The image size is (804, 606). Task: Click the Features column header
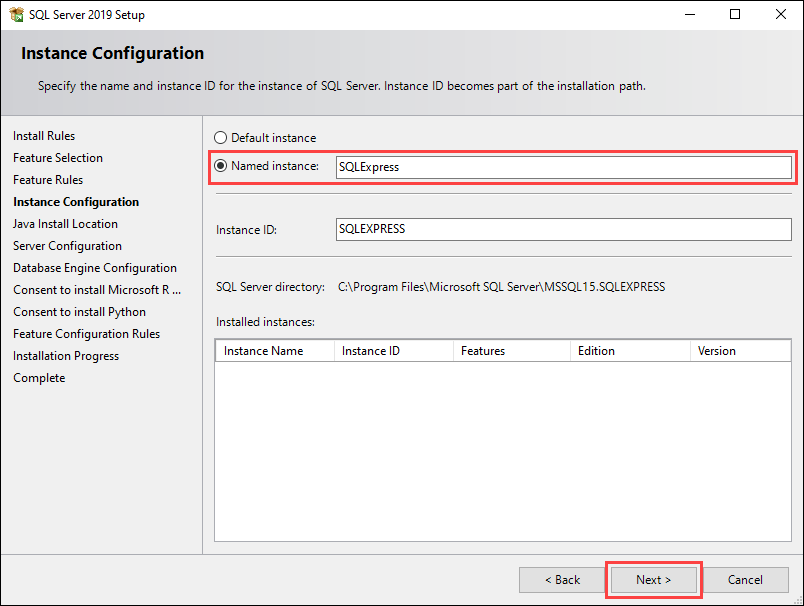coord(483,351)
